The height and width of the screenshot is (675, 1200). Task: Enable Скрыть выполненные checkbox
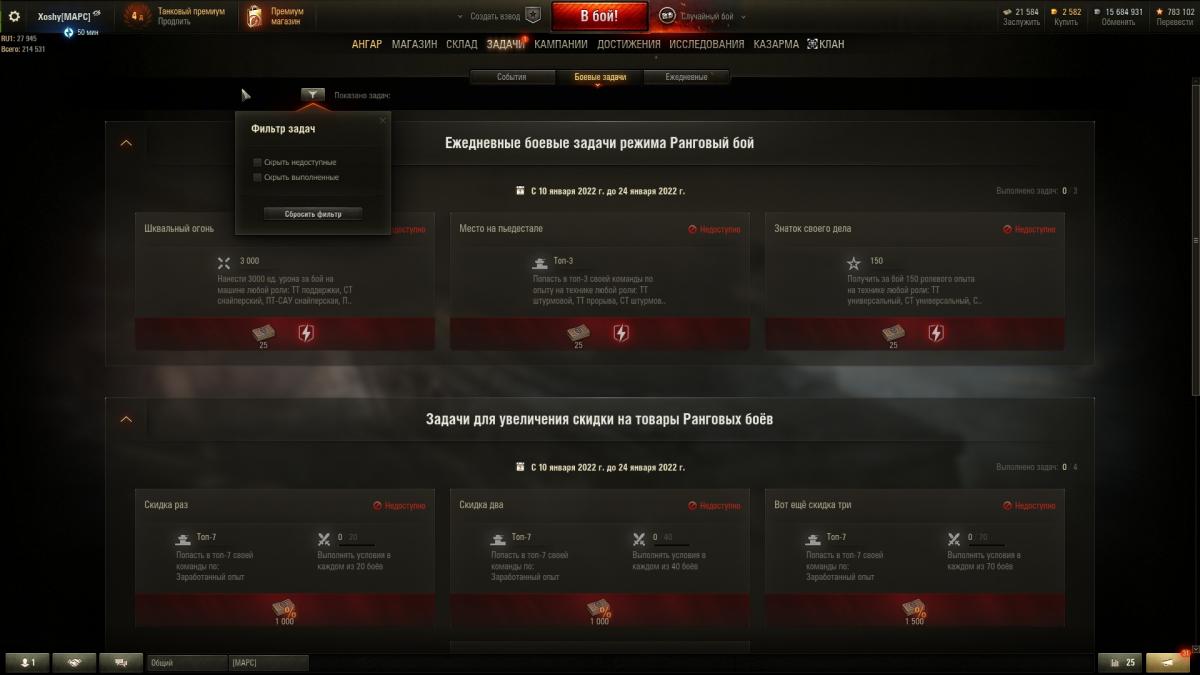(257, 177)
